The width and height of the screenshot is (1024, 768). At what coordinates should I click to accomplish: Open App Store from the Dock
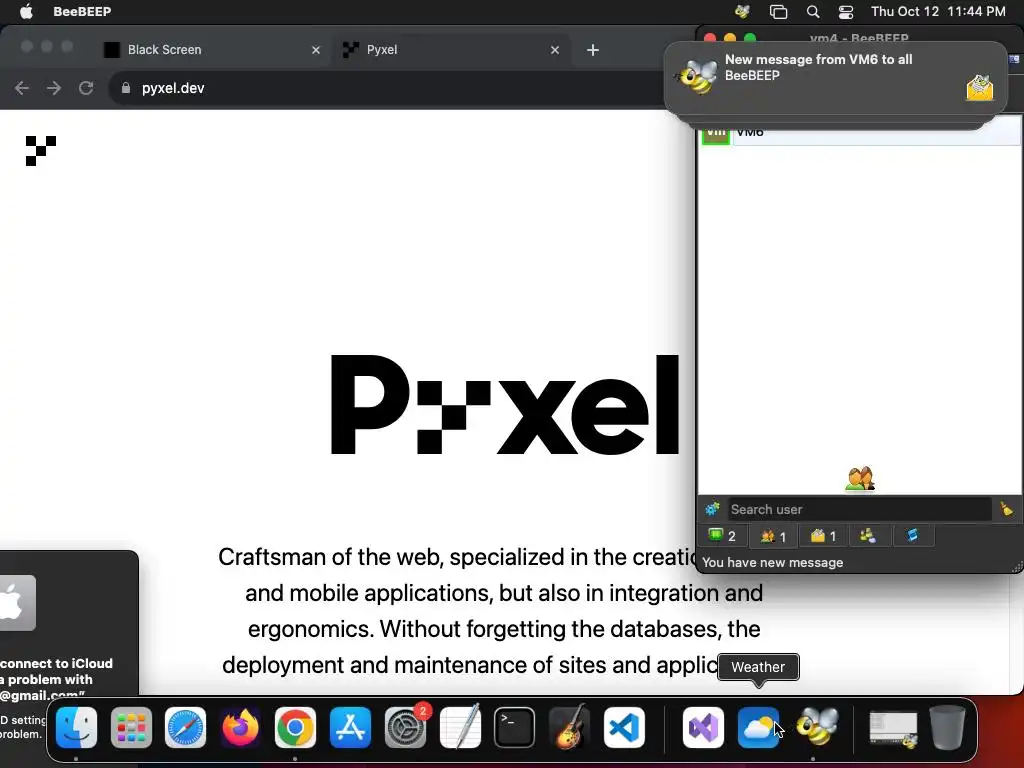350,728
